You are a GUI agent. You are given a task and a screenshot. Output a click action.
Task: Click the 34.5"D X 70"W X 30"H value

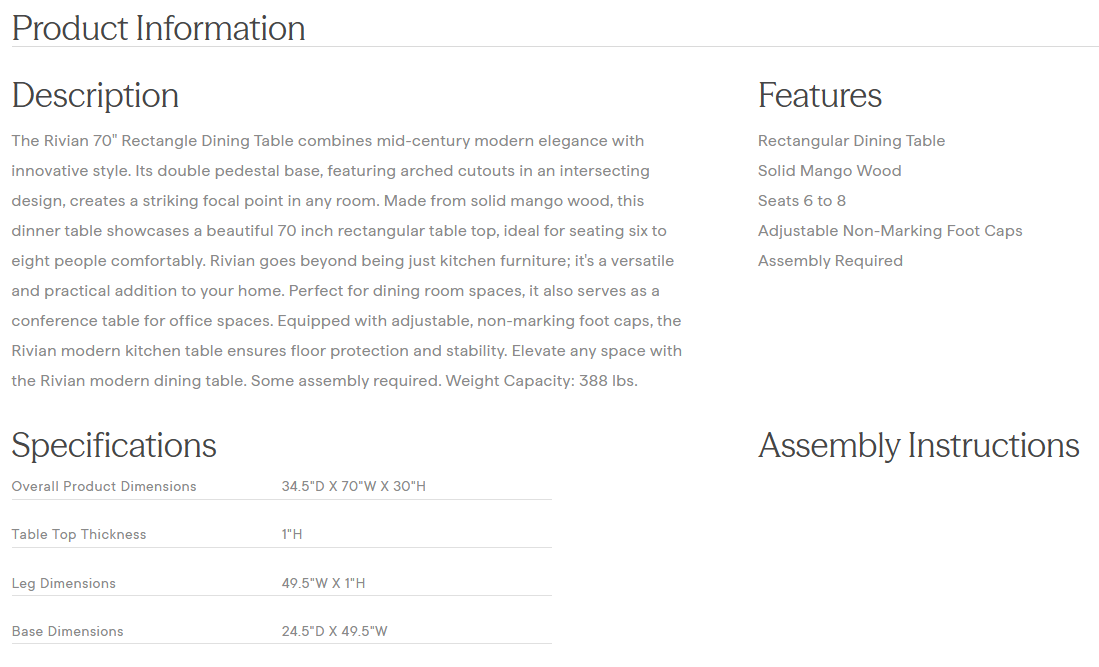[354, 487]
